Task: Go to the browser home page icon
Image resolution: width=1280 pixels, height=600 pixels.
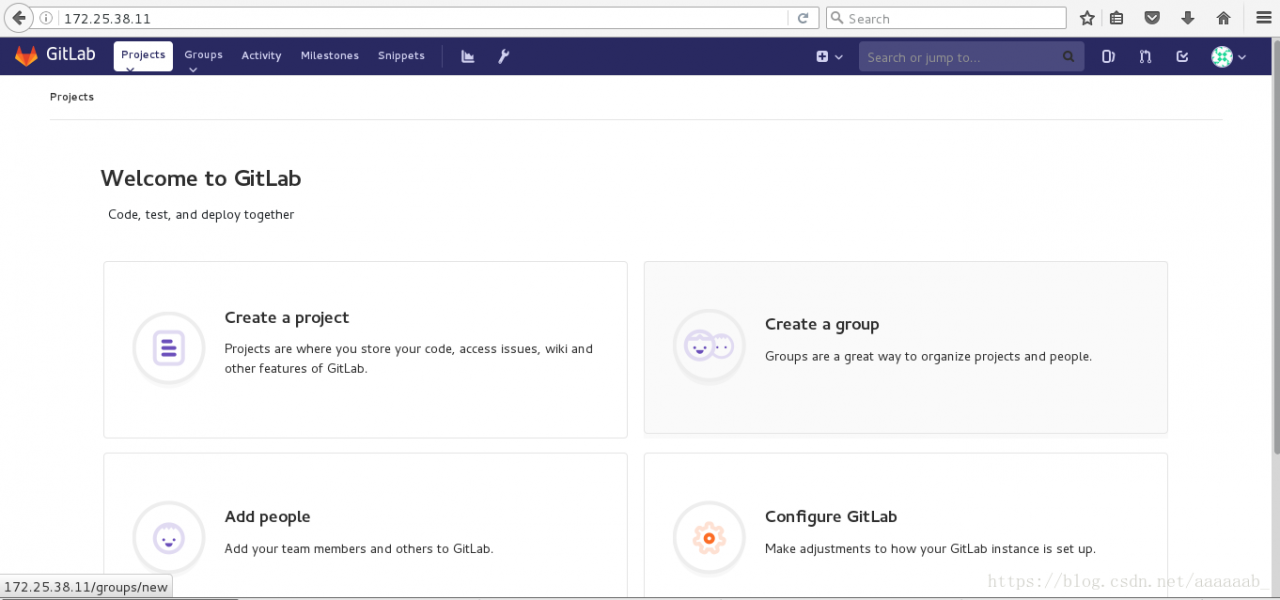Action: click(x=1223, y=18)
